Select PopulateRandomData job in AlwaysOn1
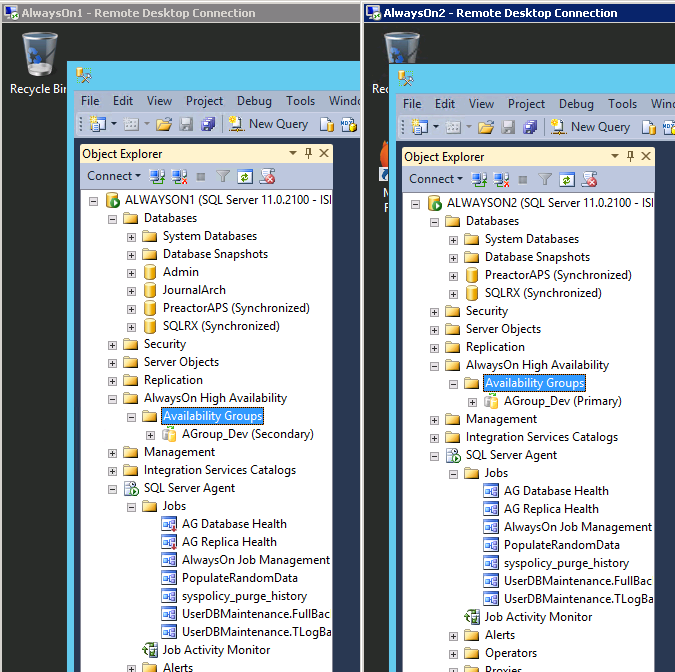675x672 pixels. (240, 578)
